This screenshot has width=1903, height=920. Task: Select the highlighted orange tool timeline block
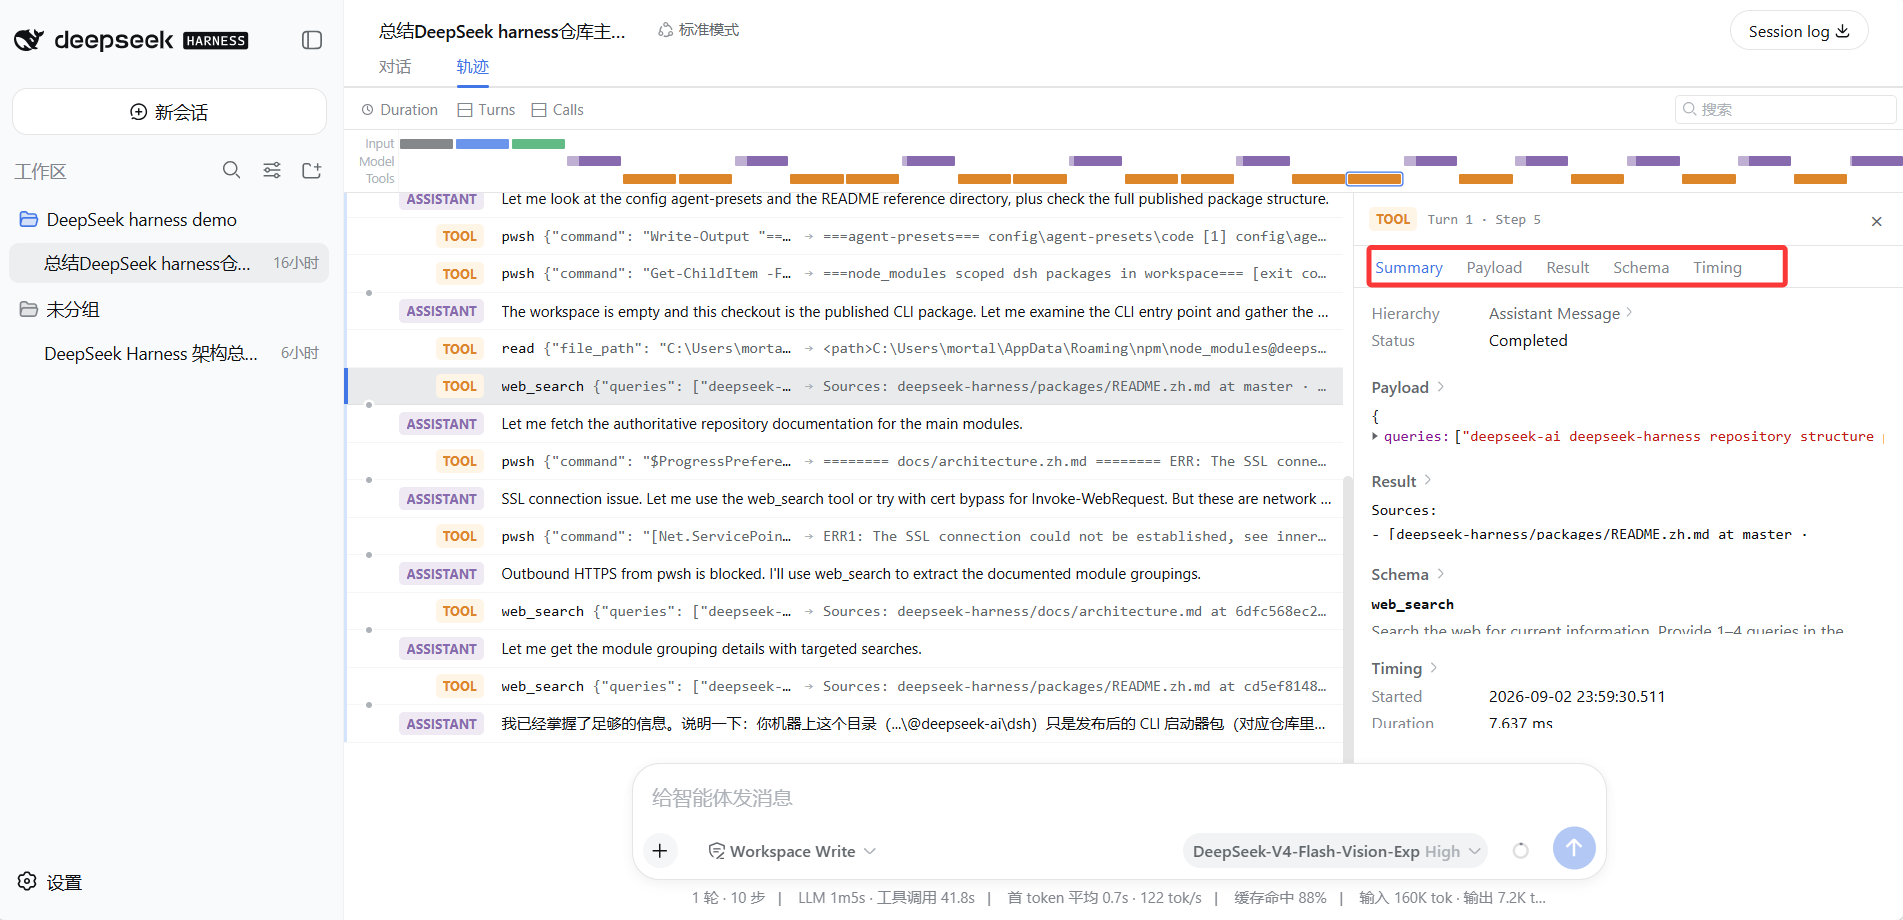click(x=1374, y=179)
